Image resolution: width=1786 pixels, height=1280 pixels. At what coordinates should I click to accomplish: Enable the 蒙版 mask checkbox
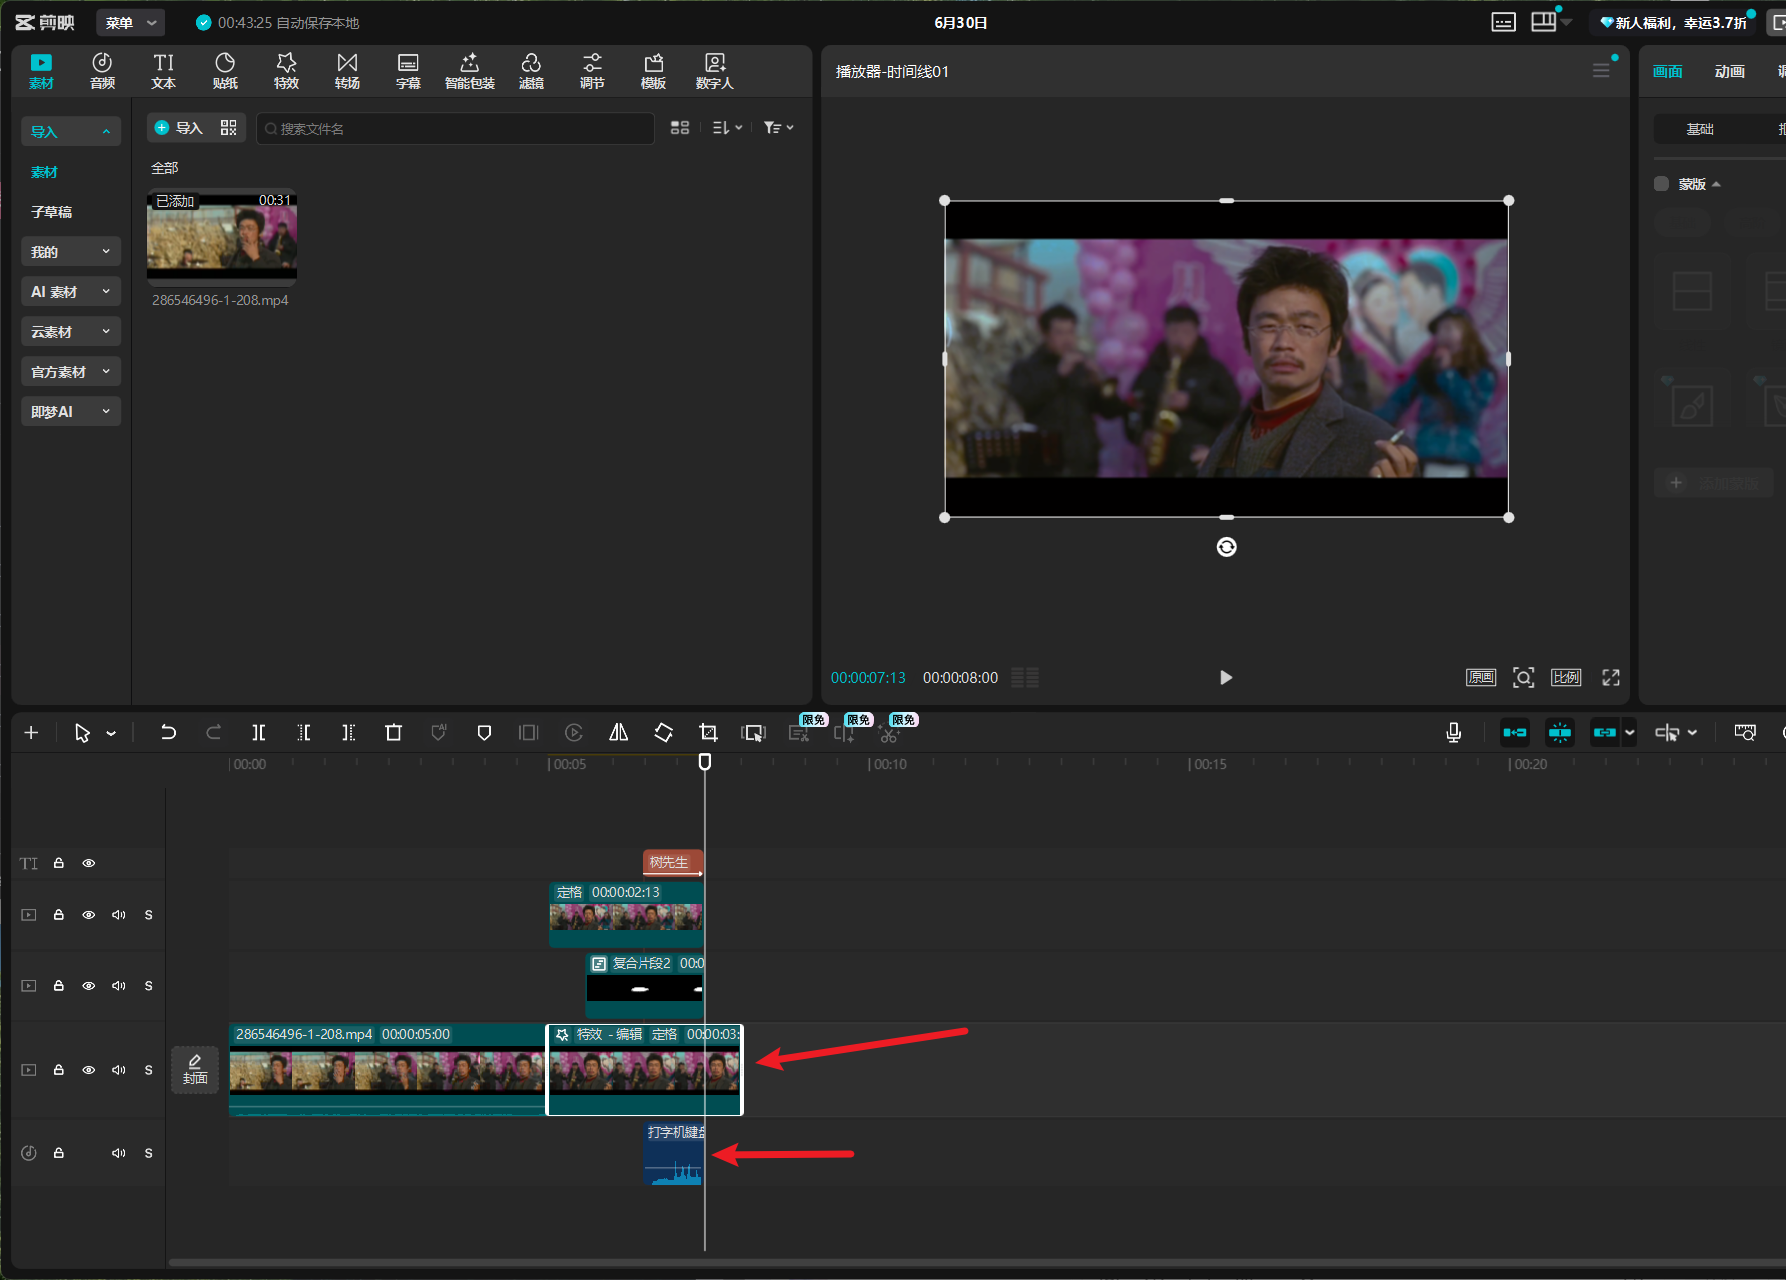[x=1661, y=184]
